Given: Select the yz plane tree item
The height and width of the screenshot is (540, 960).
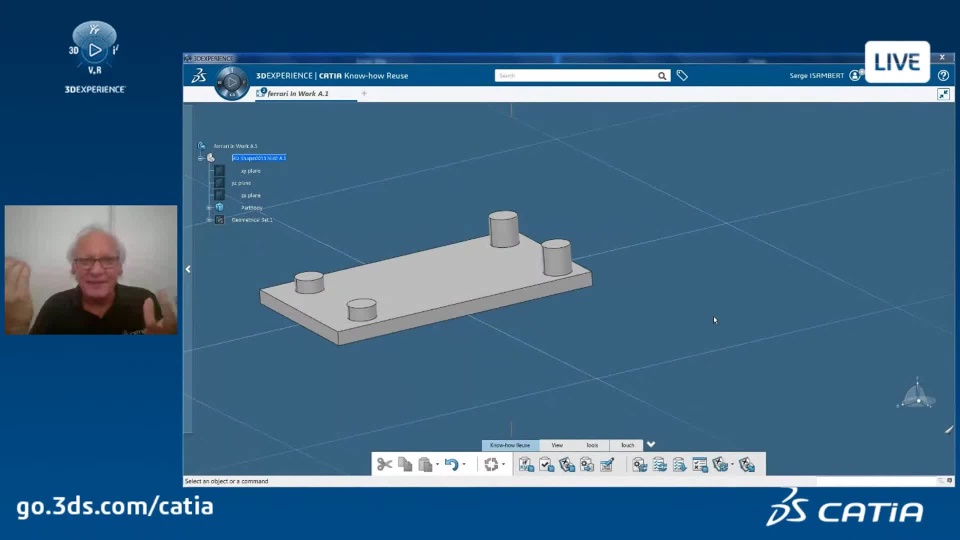Looking at the screenshot, I should [x=241, y=183].
